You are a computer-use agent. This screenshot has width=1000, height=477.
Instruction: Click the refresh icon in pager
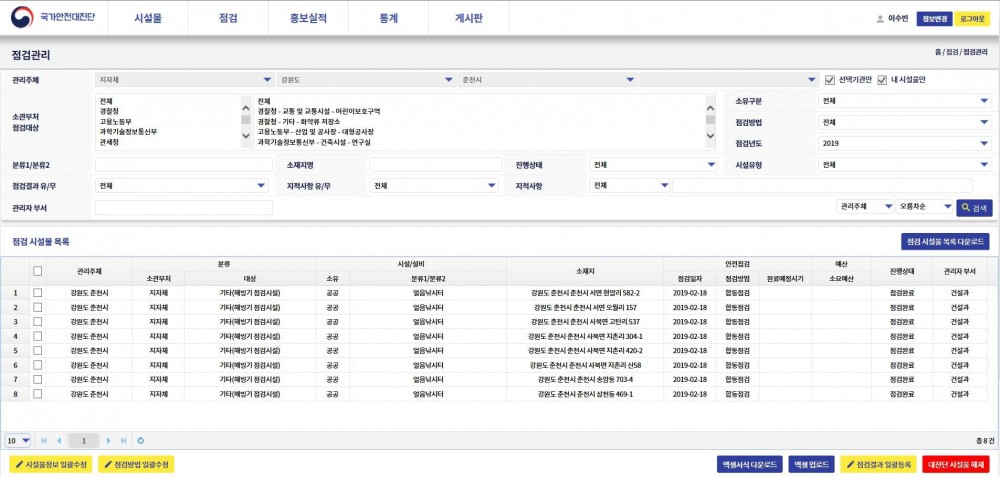click(141, 441)
